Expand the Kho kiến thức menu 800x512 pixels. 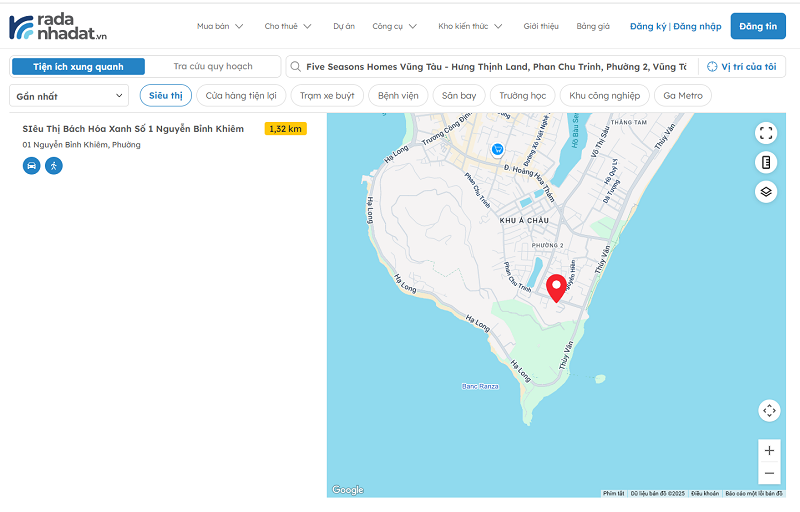pyautogui.click(x=470, y=26)
